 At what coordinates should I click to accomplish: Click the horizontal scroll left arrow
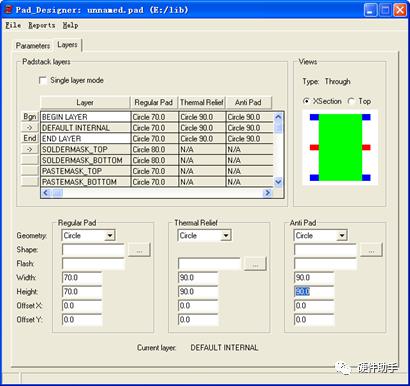(x=46, y=193)
